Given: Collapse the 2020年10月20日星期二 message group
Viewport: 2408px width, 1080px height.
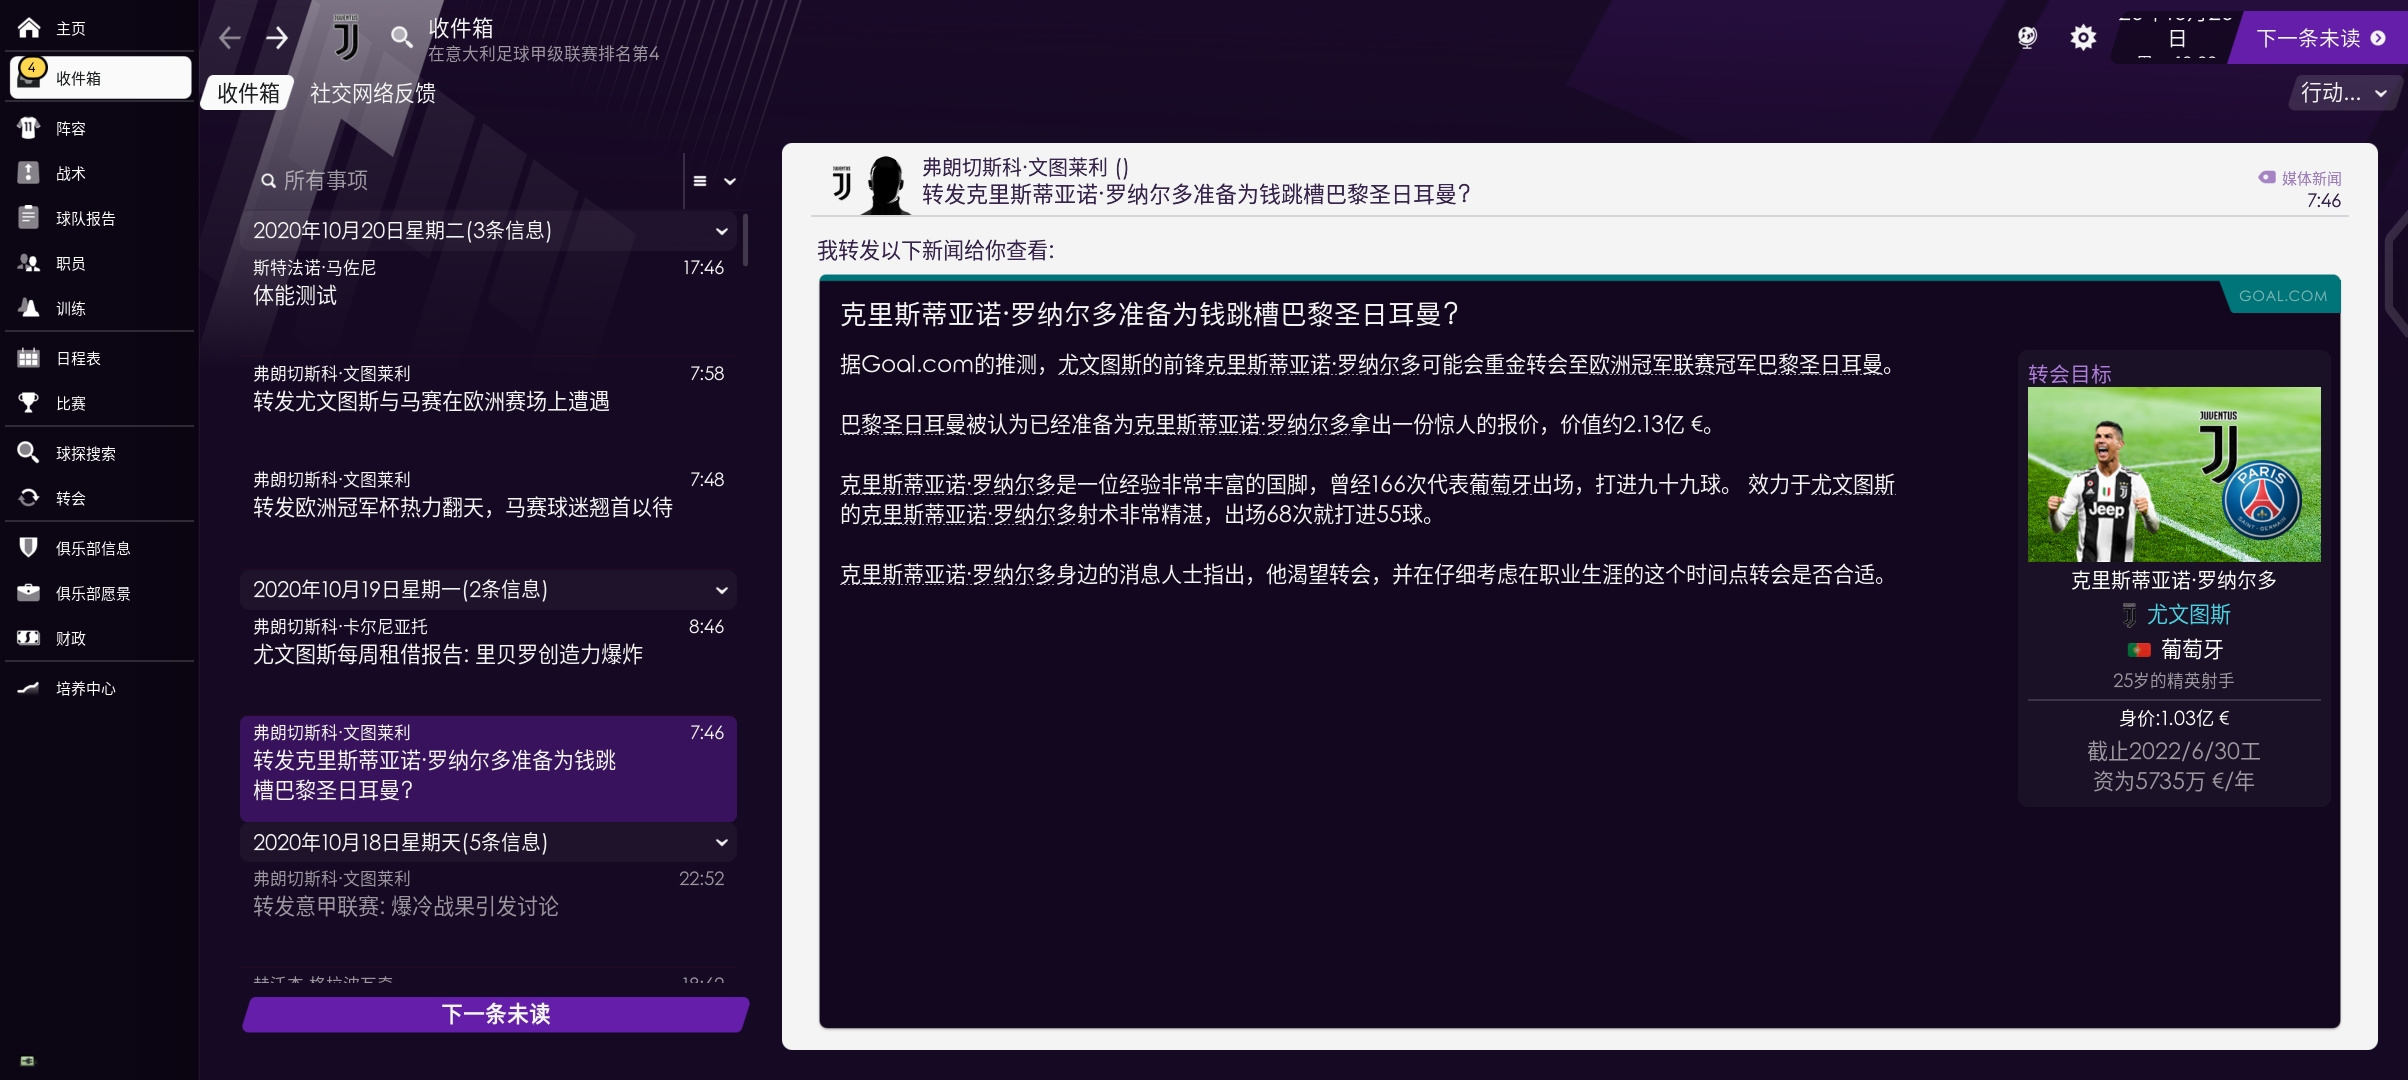Looking at the screenshot, I should [721, 231].
